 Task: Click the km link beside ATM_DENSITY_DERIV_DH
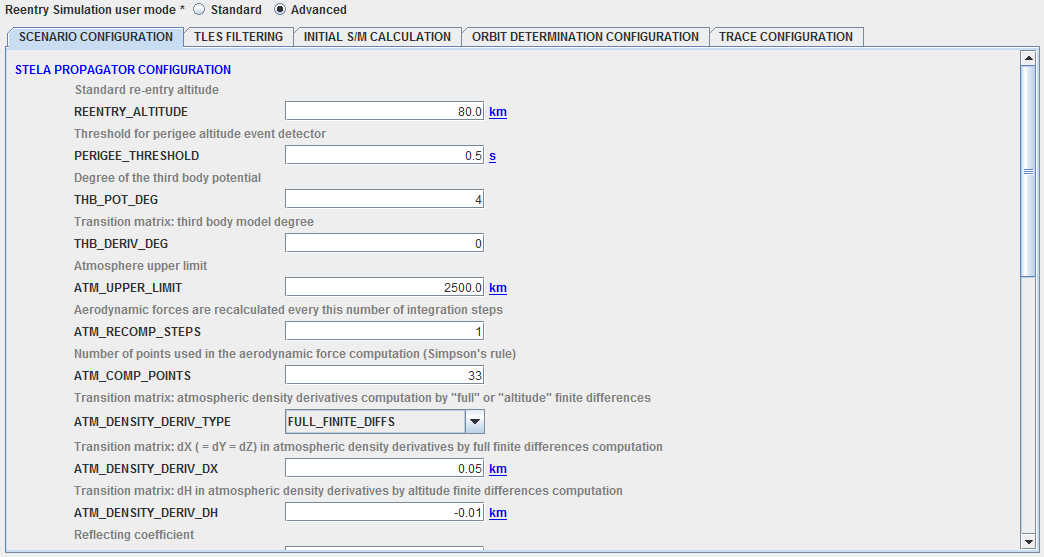pos(498,512)
